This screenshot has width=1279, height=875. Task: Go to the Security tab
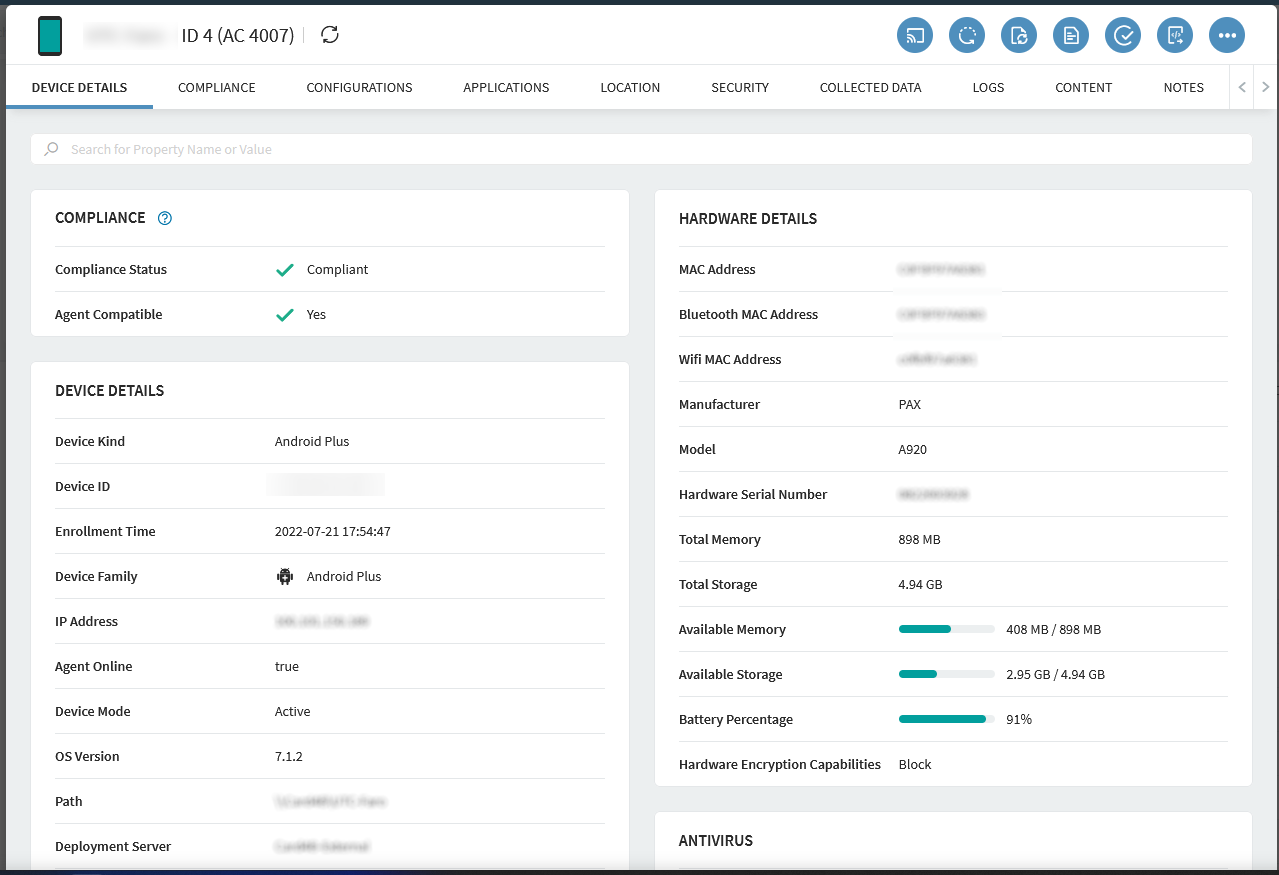pos(740,88)
